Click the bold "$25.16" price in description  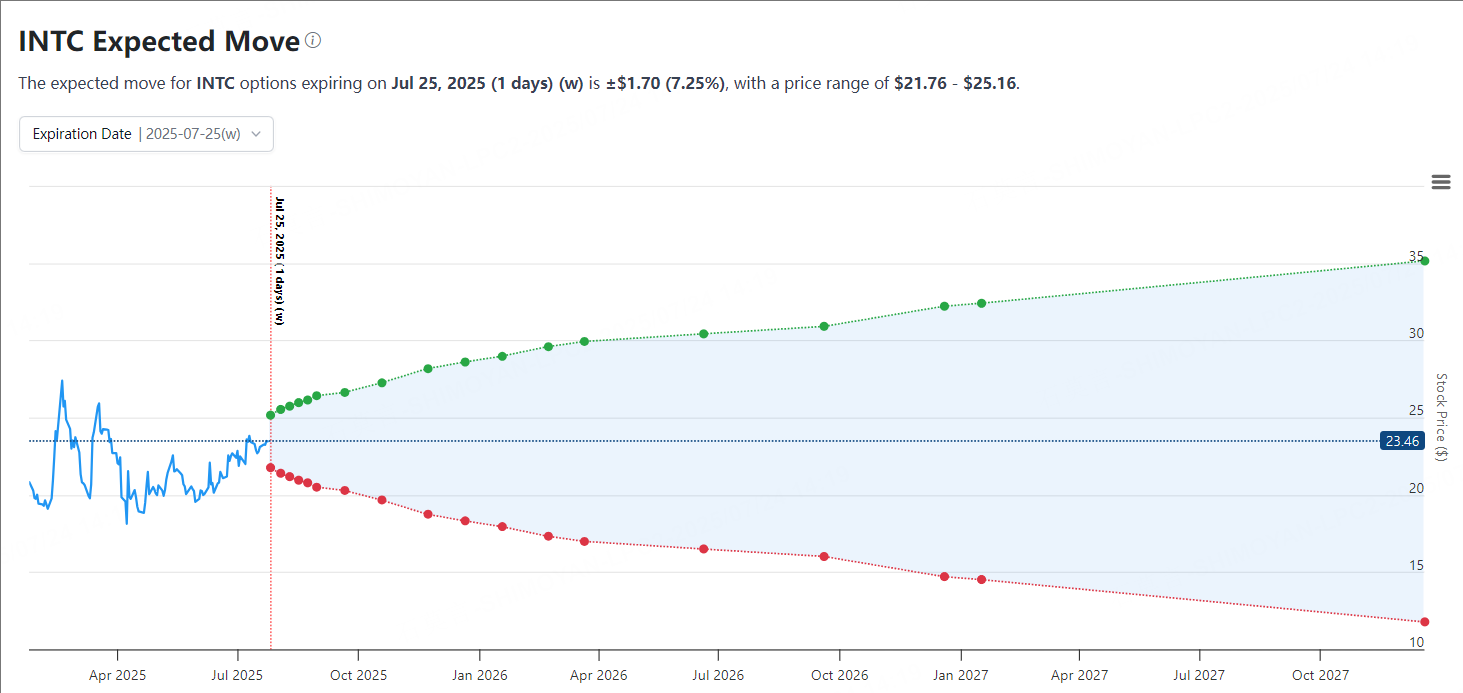point(990,84)
